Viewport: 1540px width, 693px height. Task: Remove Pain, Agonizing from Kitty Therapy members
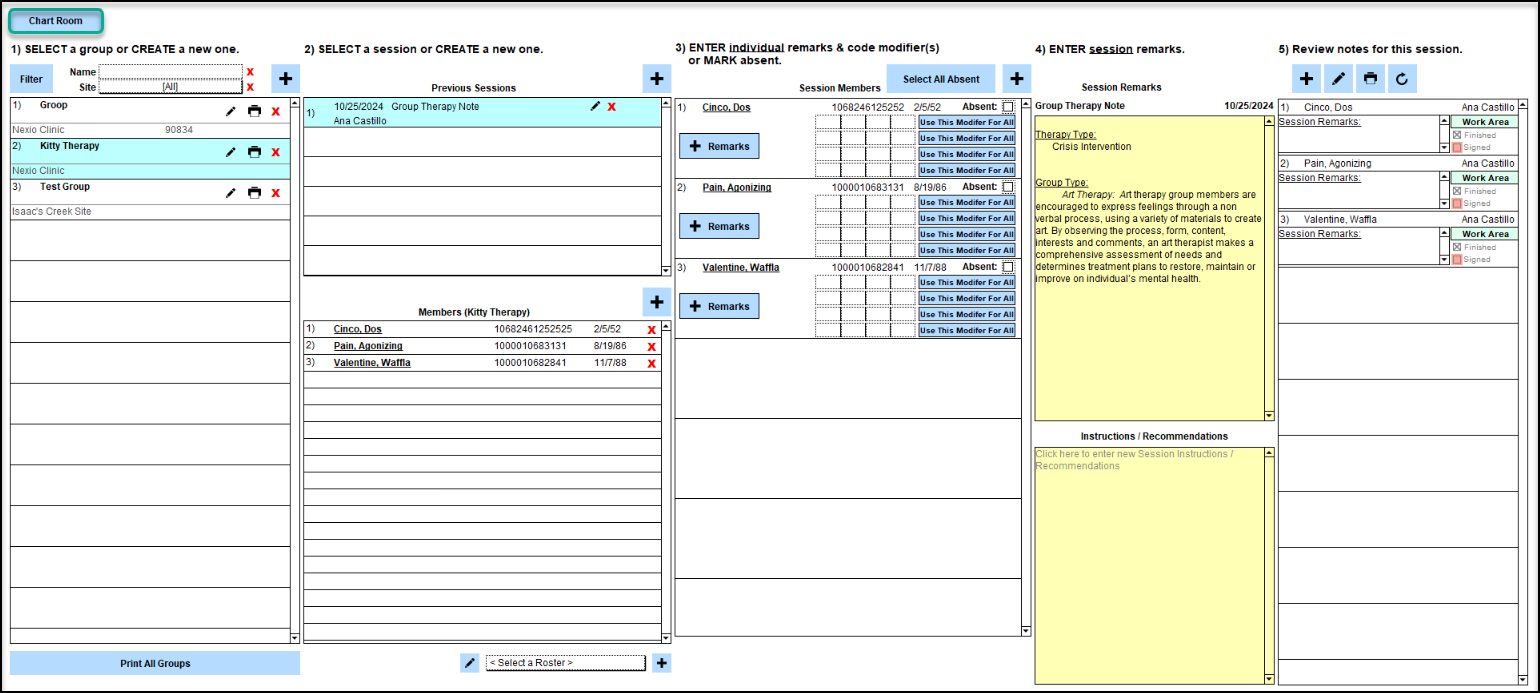pyautogui.click(x=652, y=347)
